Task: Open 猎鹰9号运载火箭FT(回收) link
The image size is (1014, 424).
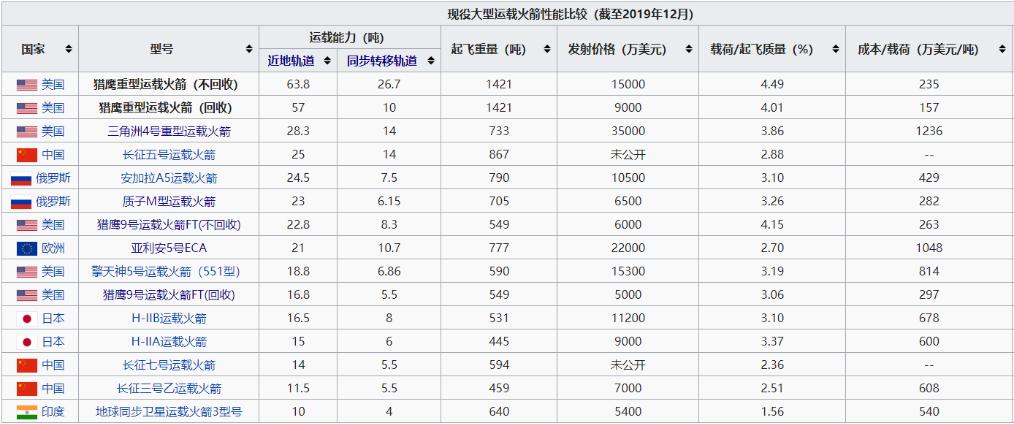Action: 169,295
